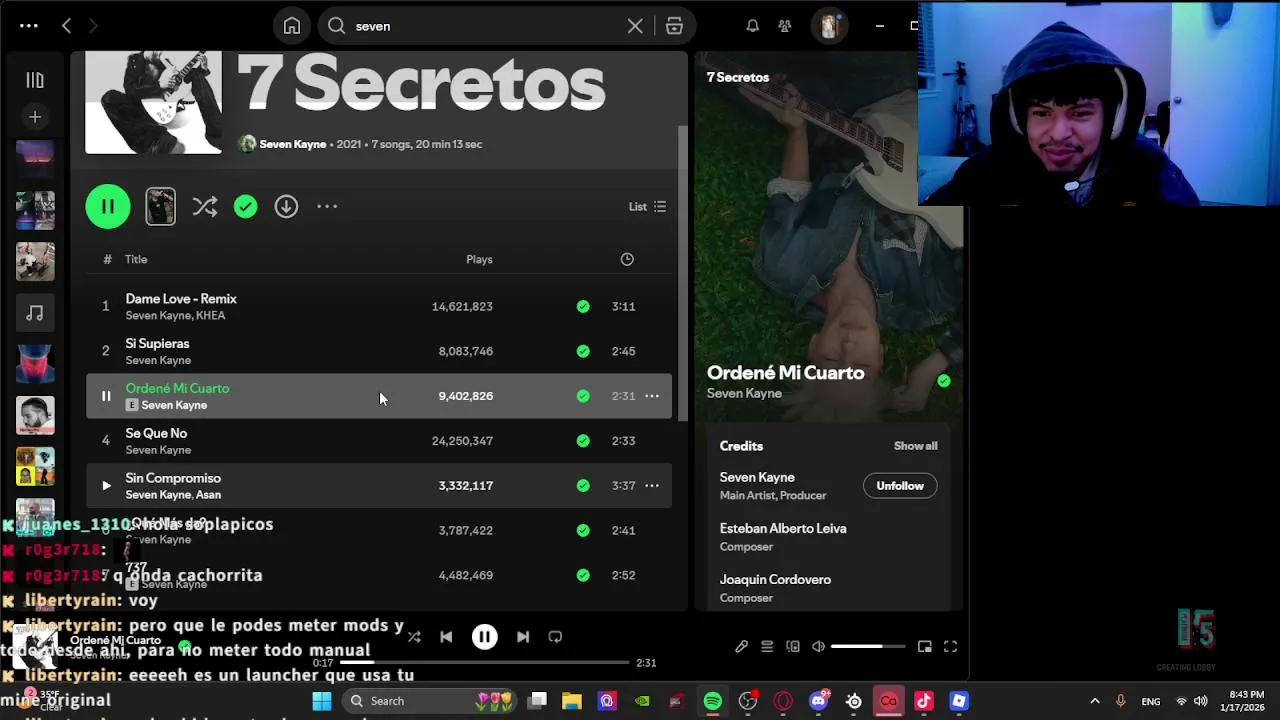Adjust the volume slider
1280x720 pixels.
868,647
